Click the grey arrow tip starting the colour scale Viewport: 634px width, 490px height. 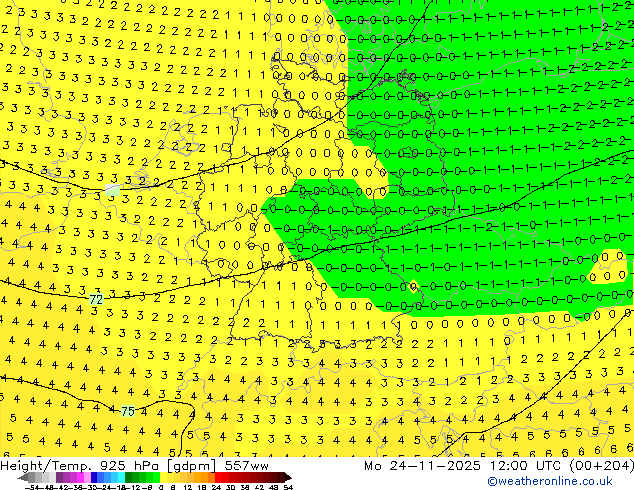pyautogui.click(x=23, y=477)
